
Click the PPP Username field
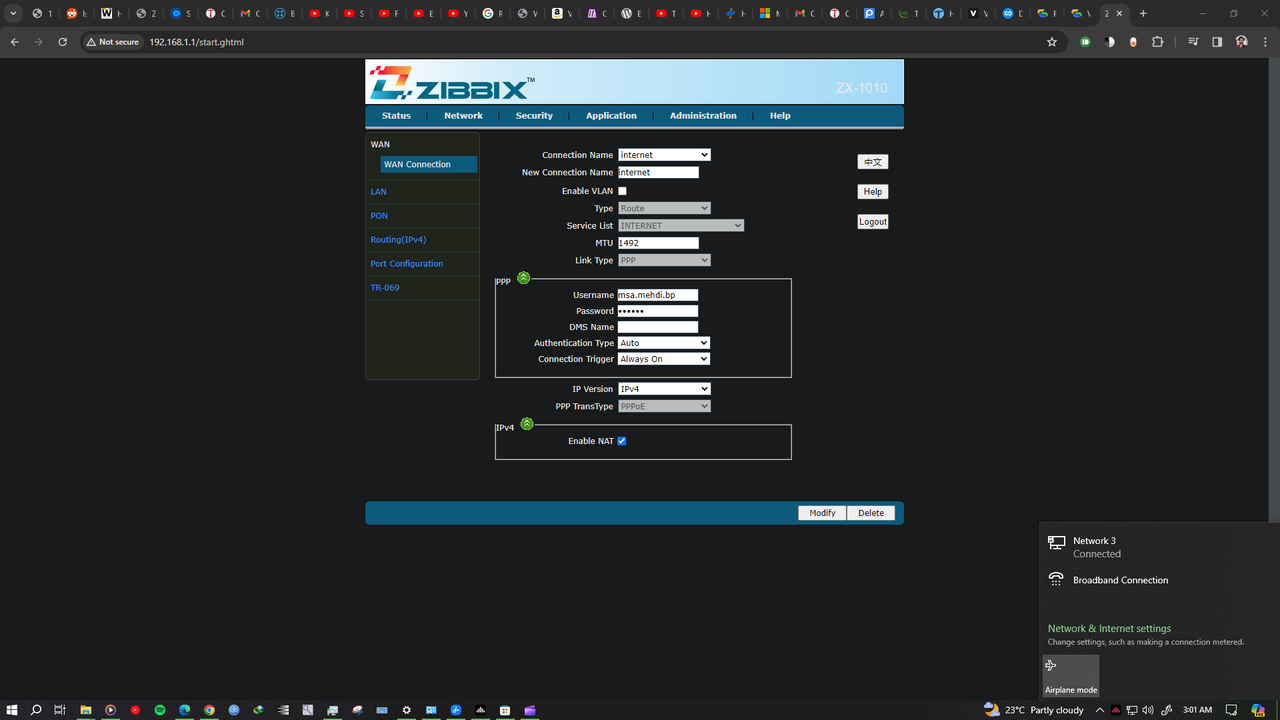[x=658, y=295]
